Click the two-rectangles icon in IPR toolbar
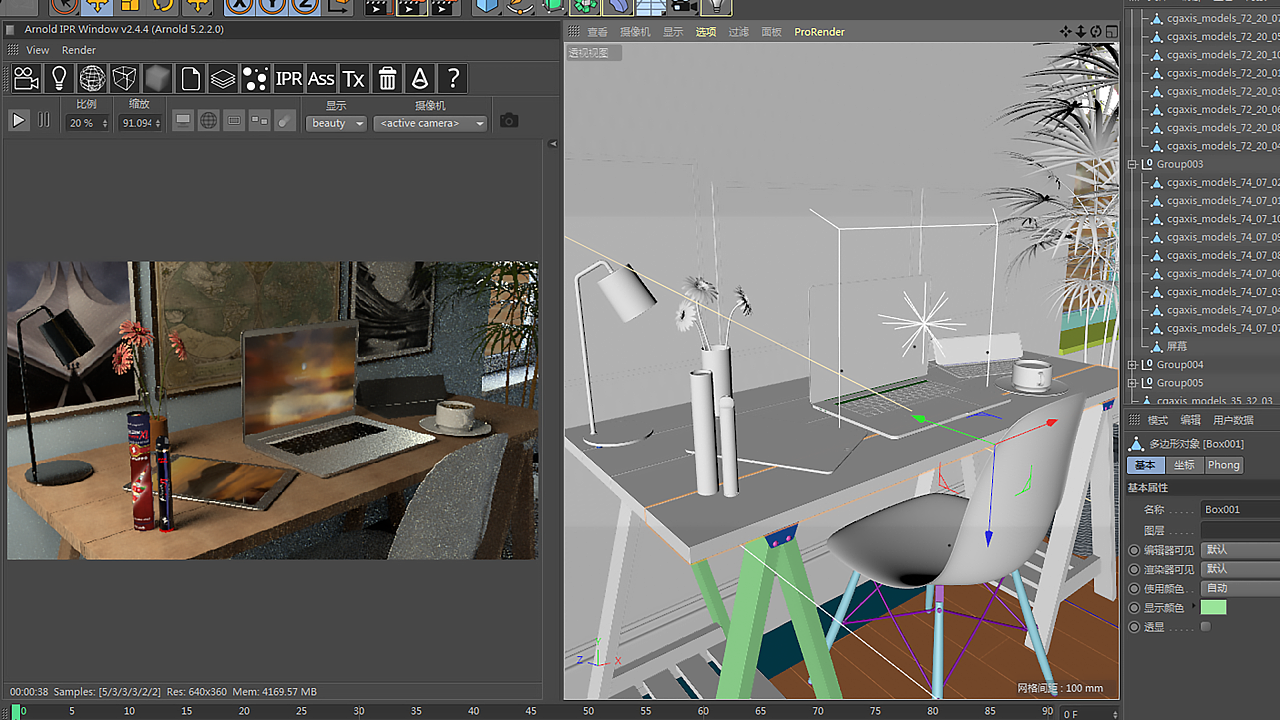Image resolution: width=1280 pixels, height=720 pixels. 259,121
